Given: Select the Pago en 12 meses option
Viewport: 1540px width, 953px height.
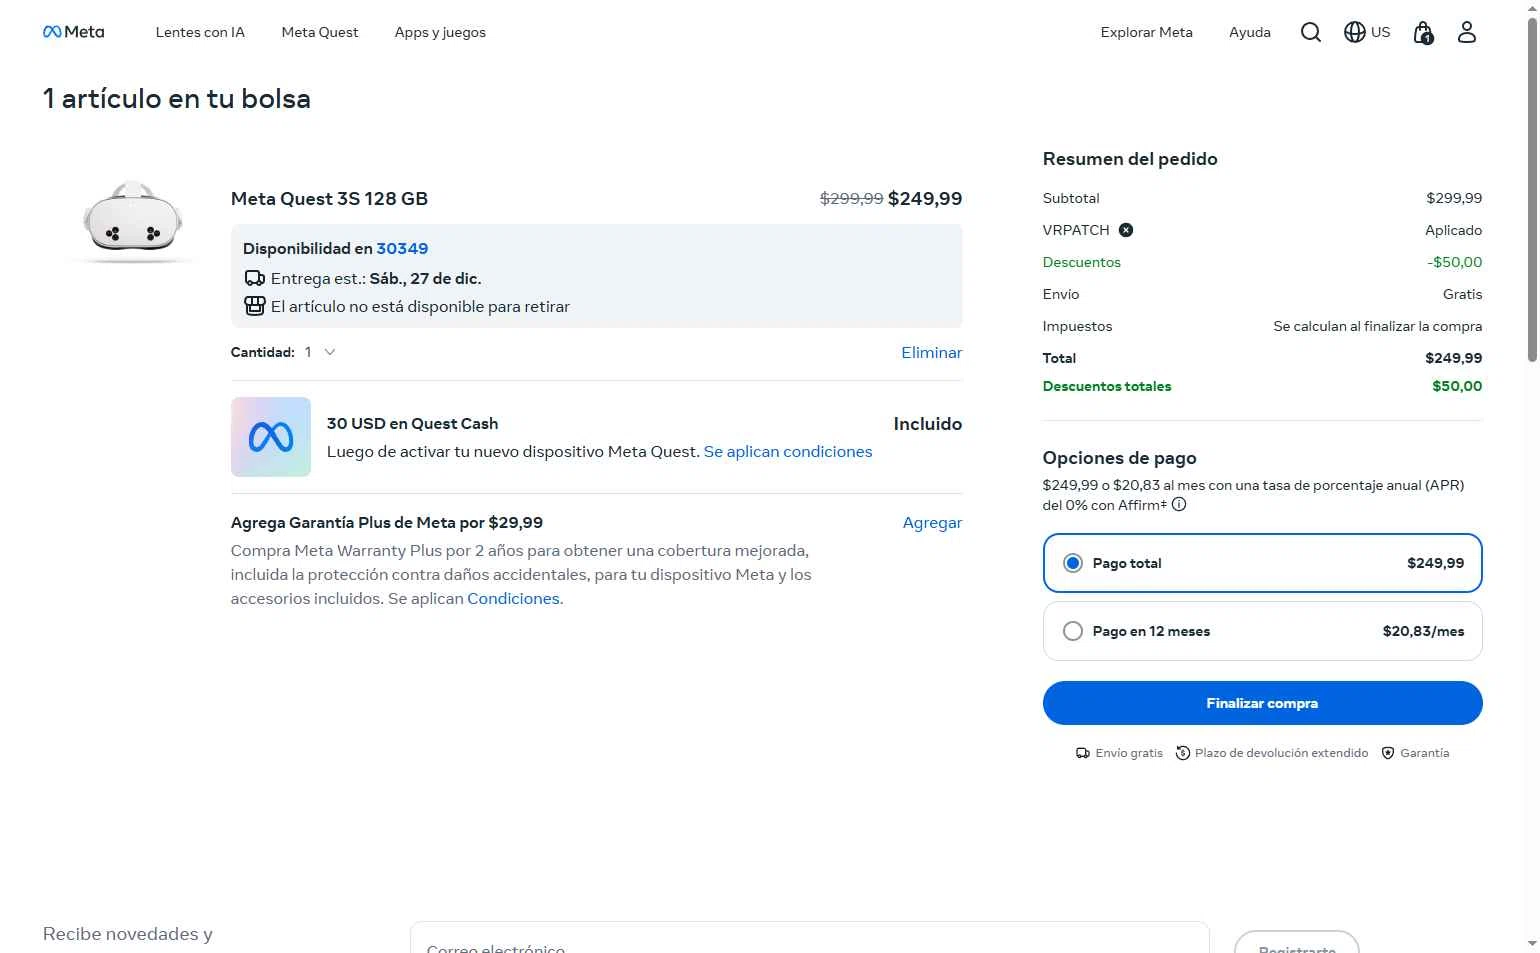Looking at the screenshot, I should tap(1262, 631).
